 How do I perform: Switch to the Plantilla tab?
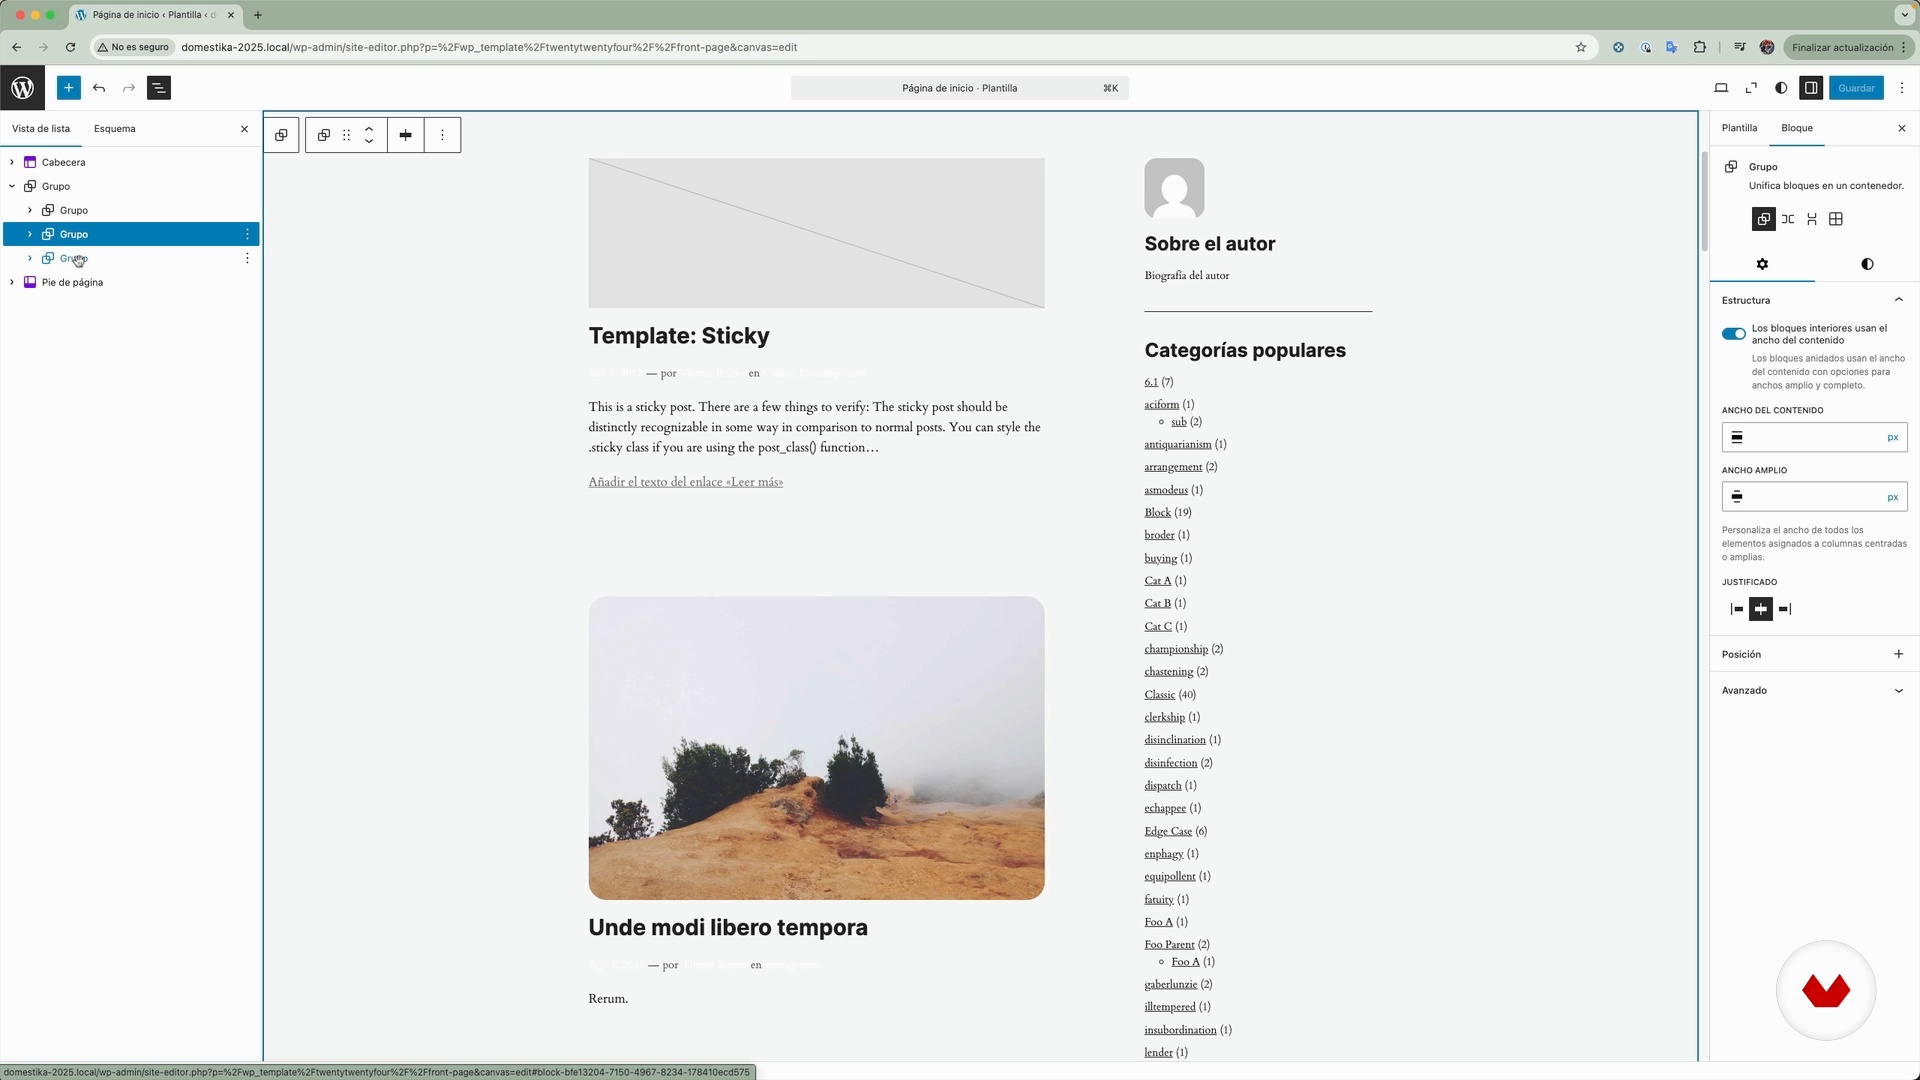[1739, 128]
